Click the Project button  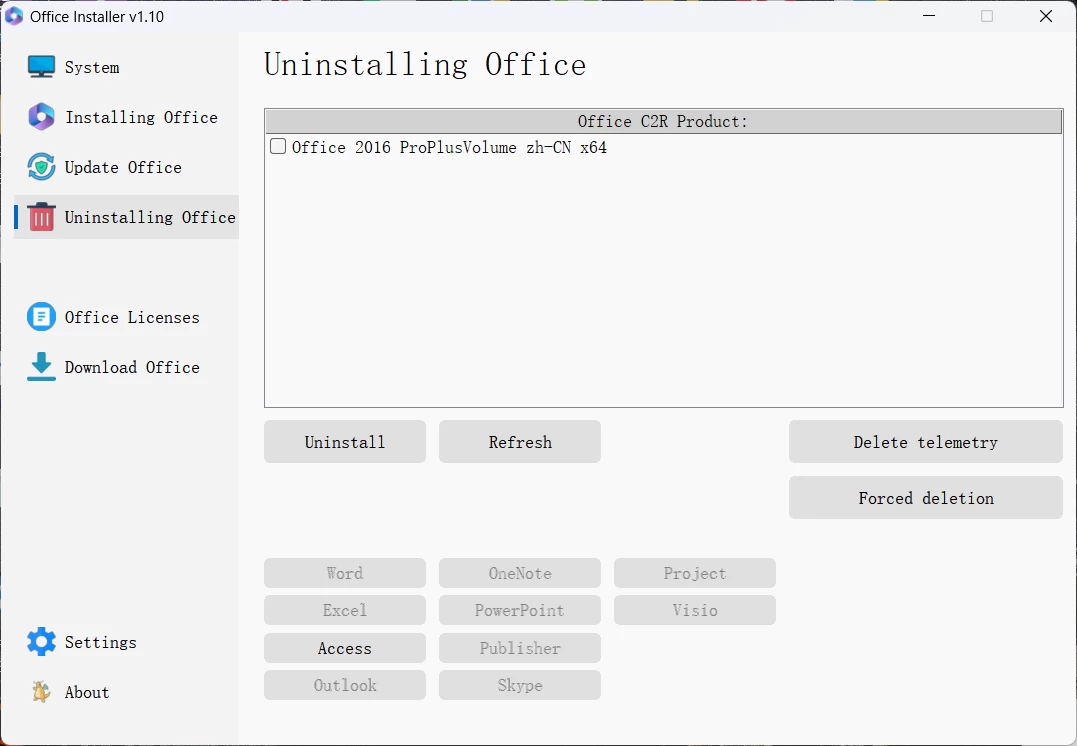coord(694,573)
